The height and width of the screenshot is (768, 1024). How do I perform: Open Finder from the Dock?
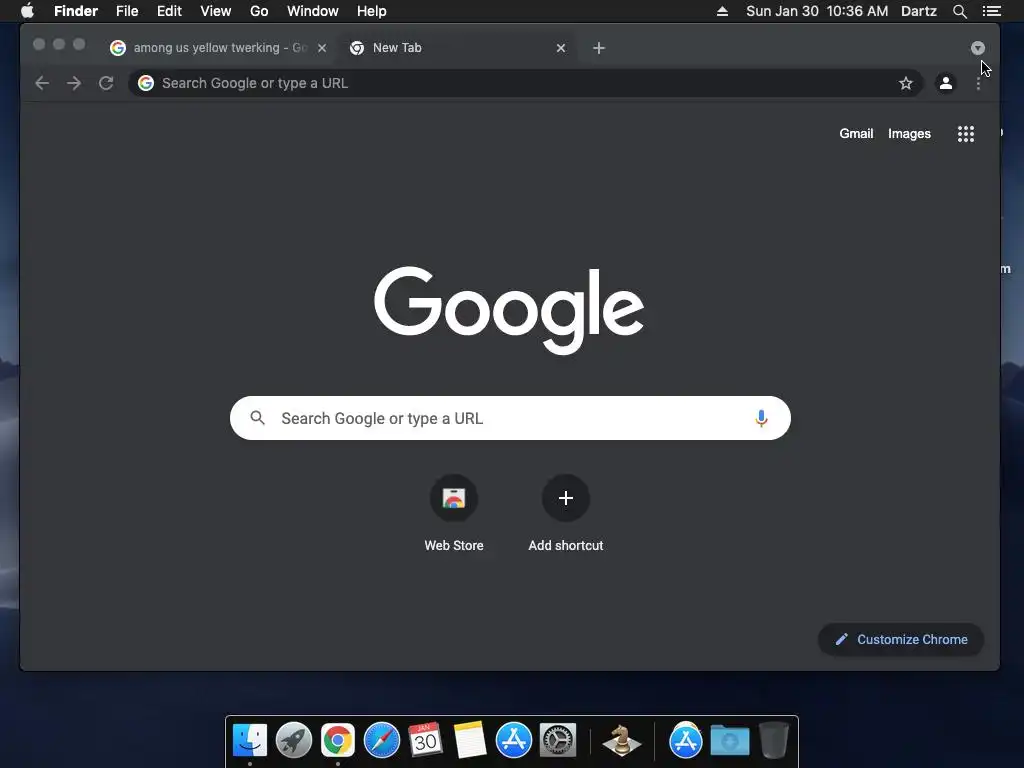(250, 740)
